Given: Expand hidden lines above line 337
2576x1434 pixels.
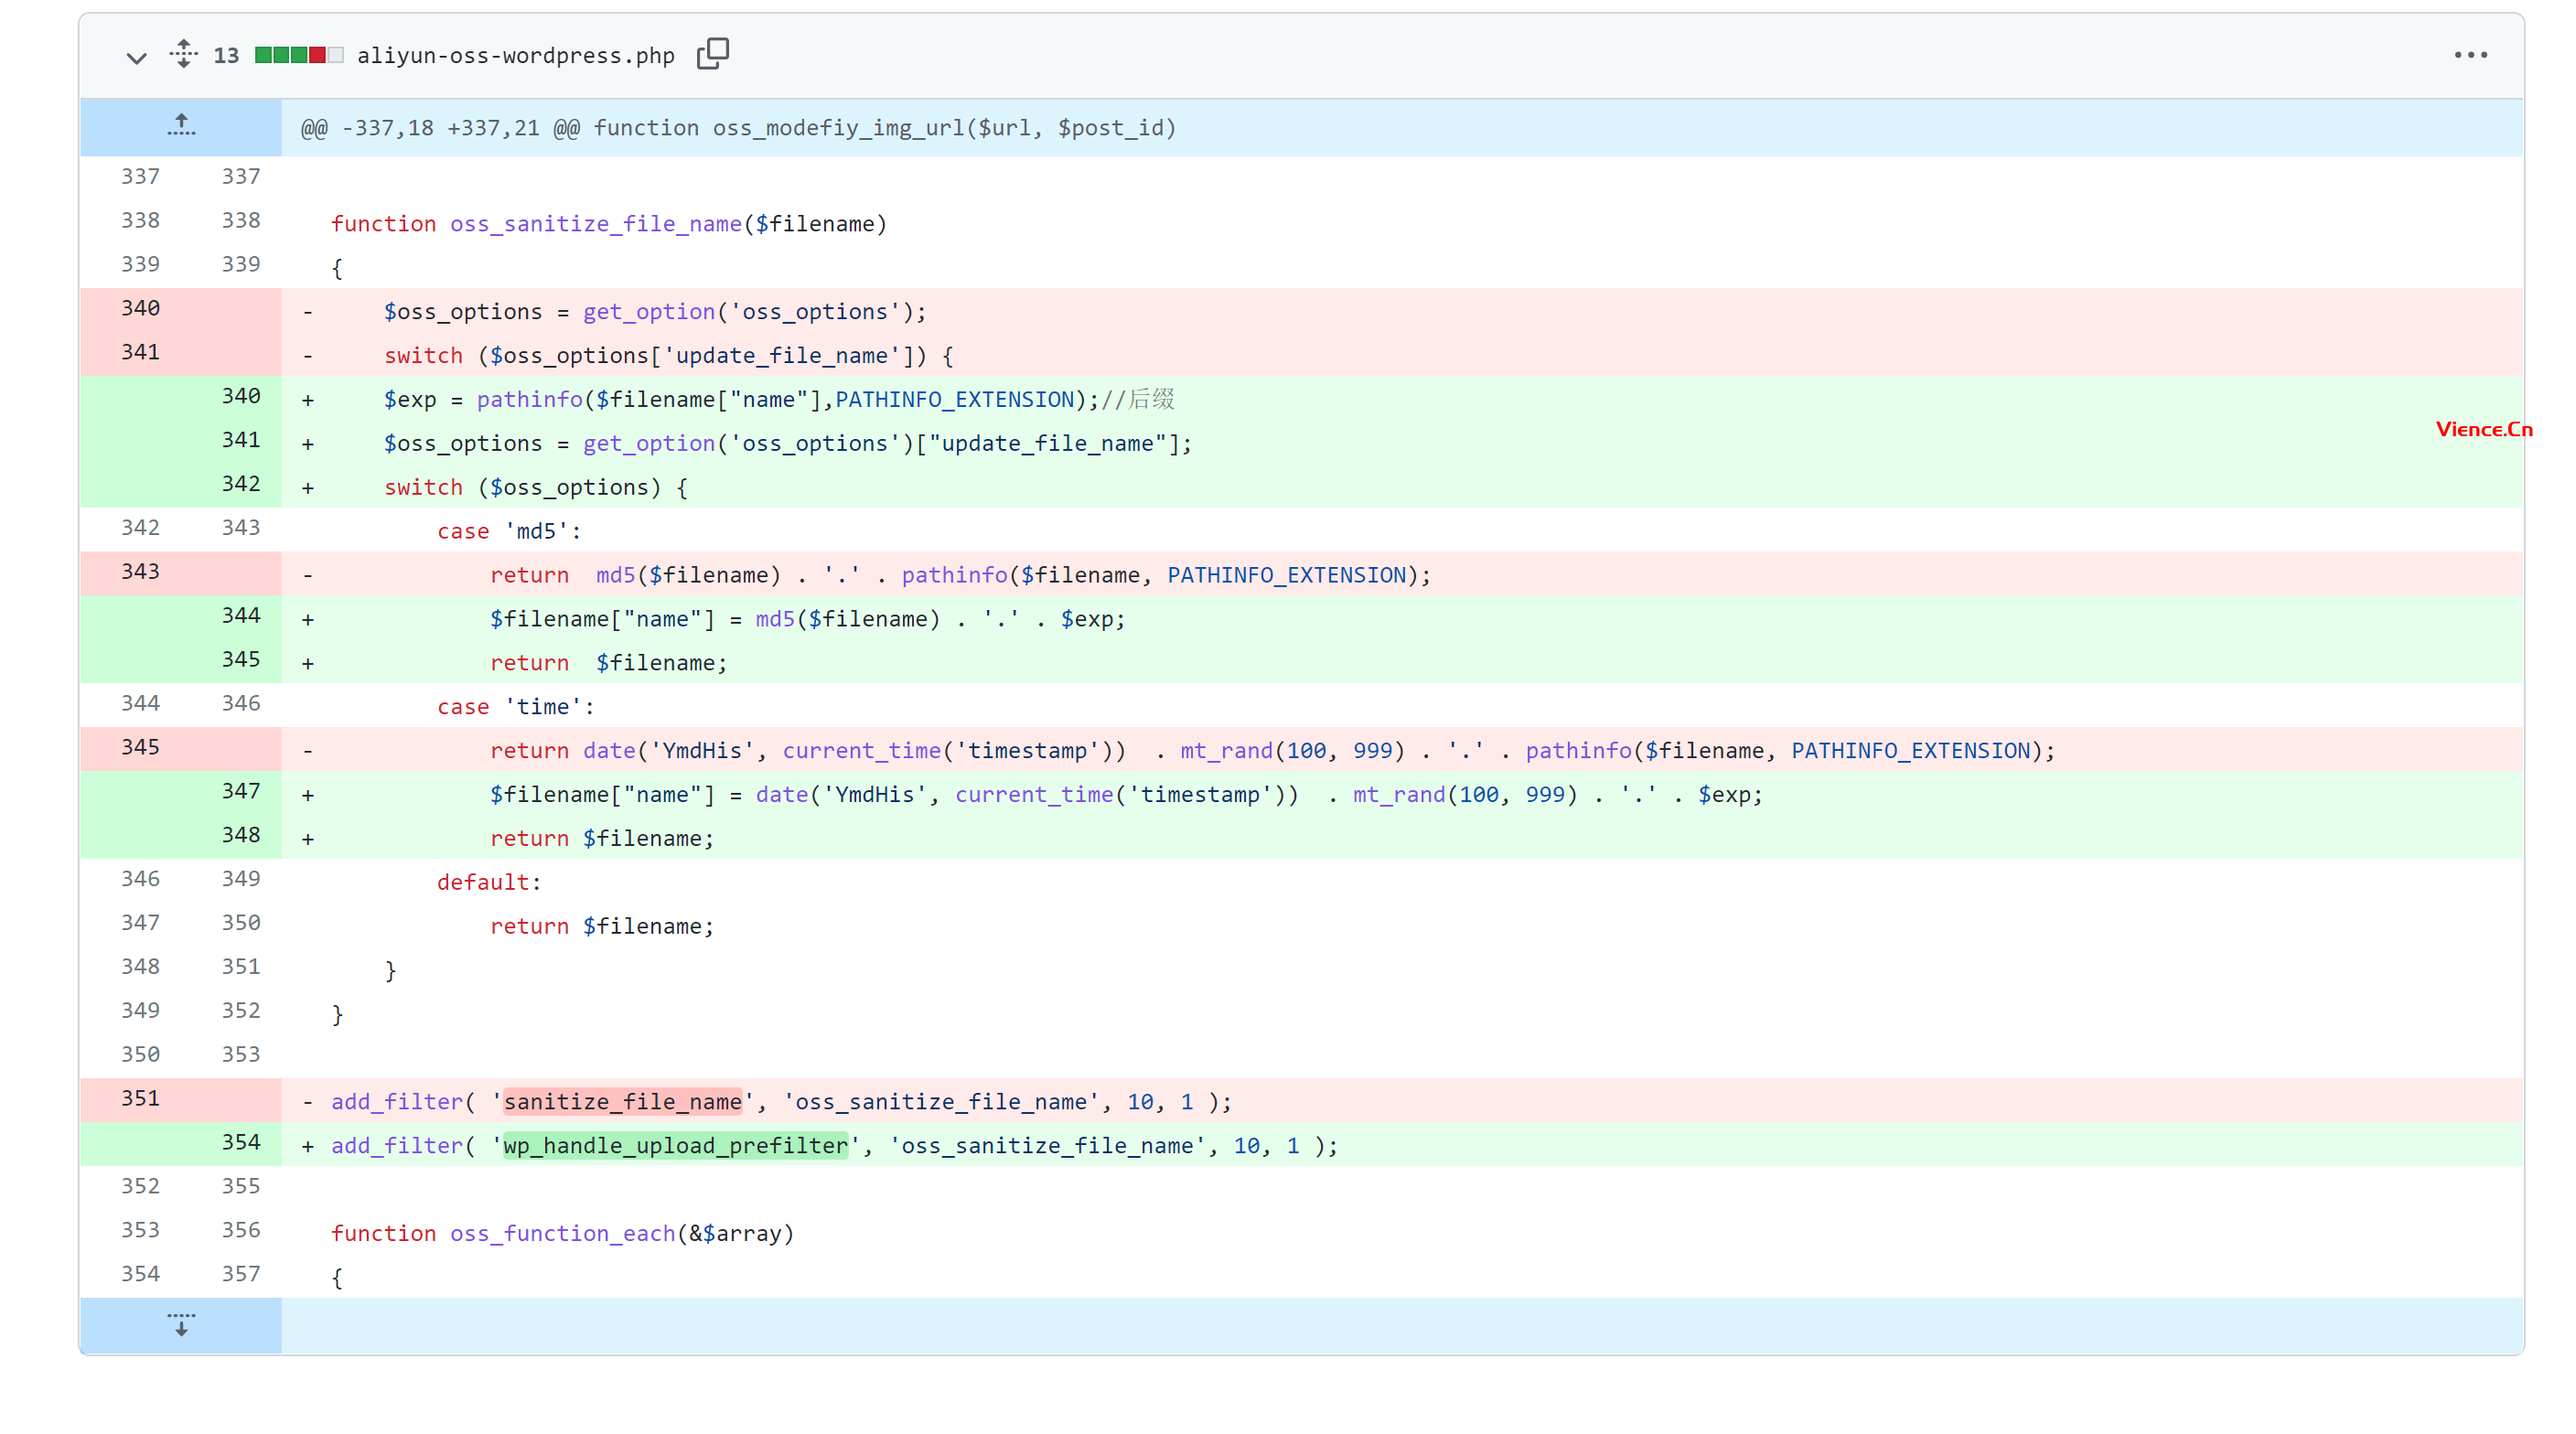Looking at the screenshot, I should point(181,126).
